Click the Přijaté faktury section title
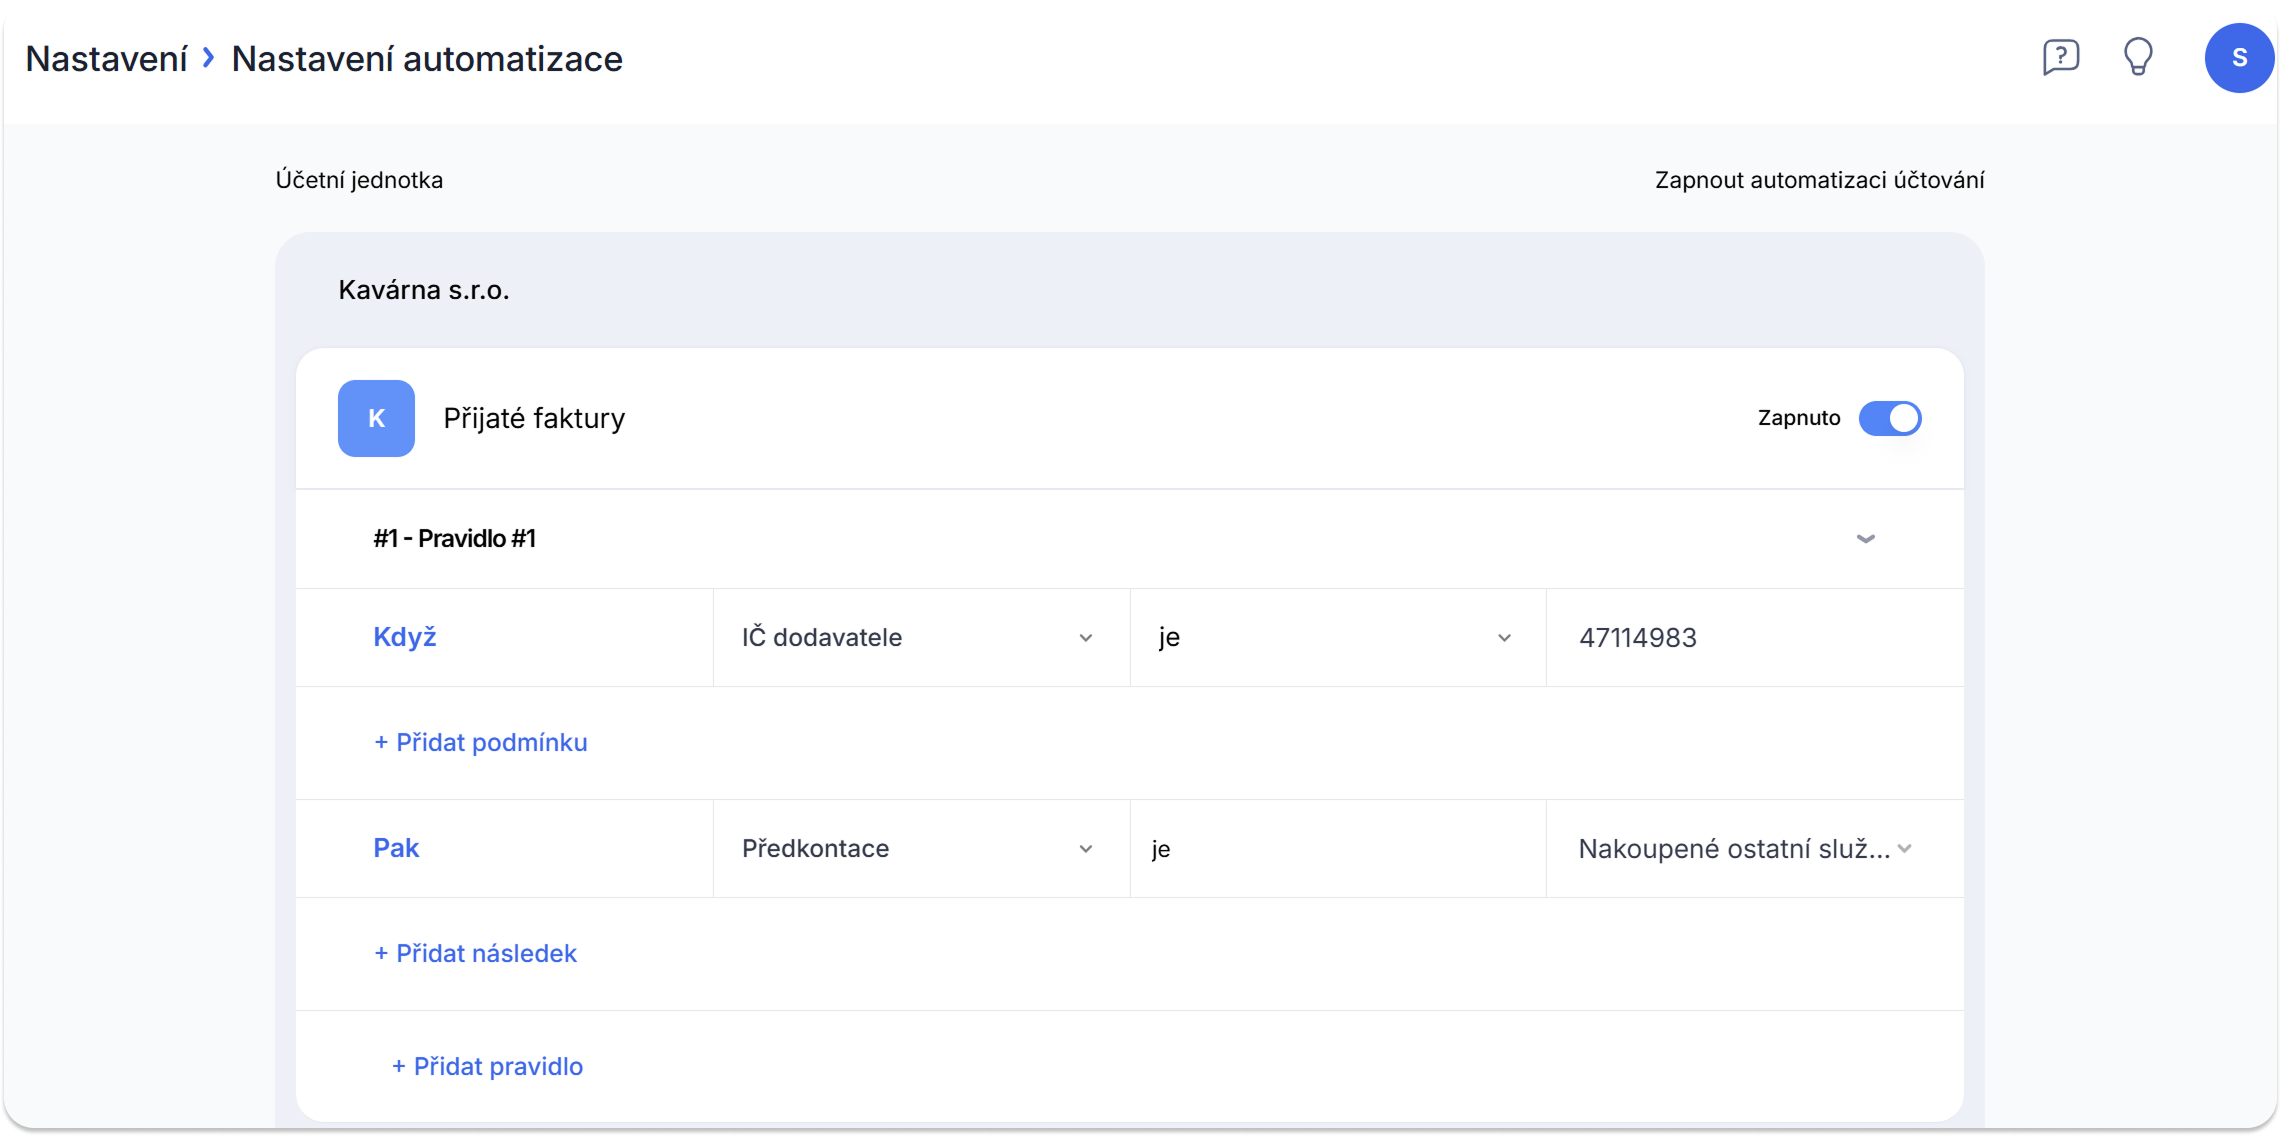 [x=534, y=418]
